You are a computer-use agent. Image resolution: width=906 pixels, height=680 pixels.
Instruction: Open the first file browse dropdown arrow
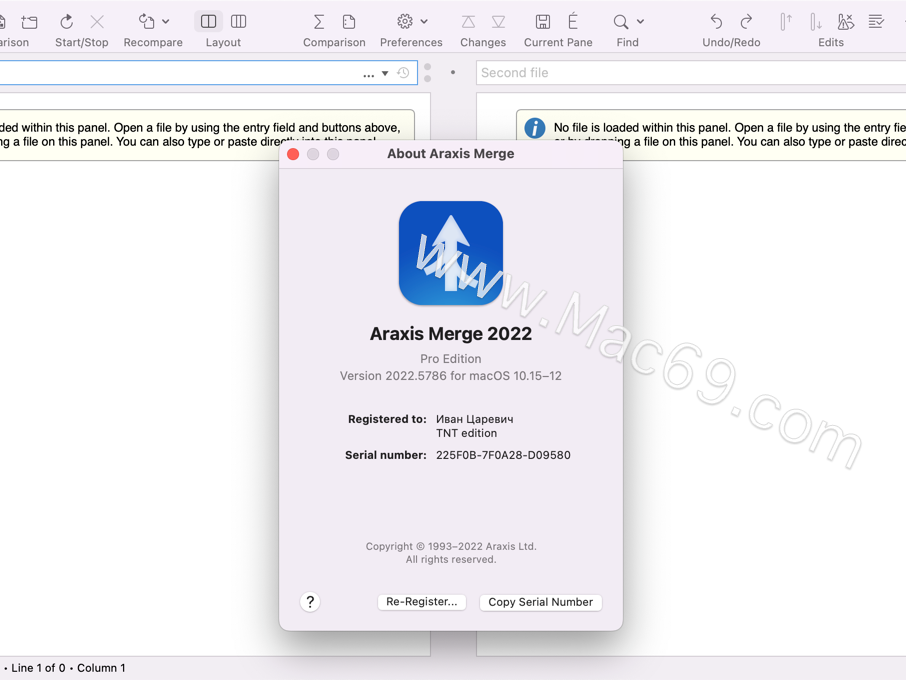tap(383, 72)
